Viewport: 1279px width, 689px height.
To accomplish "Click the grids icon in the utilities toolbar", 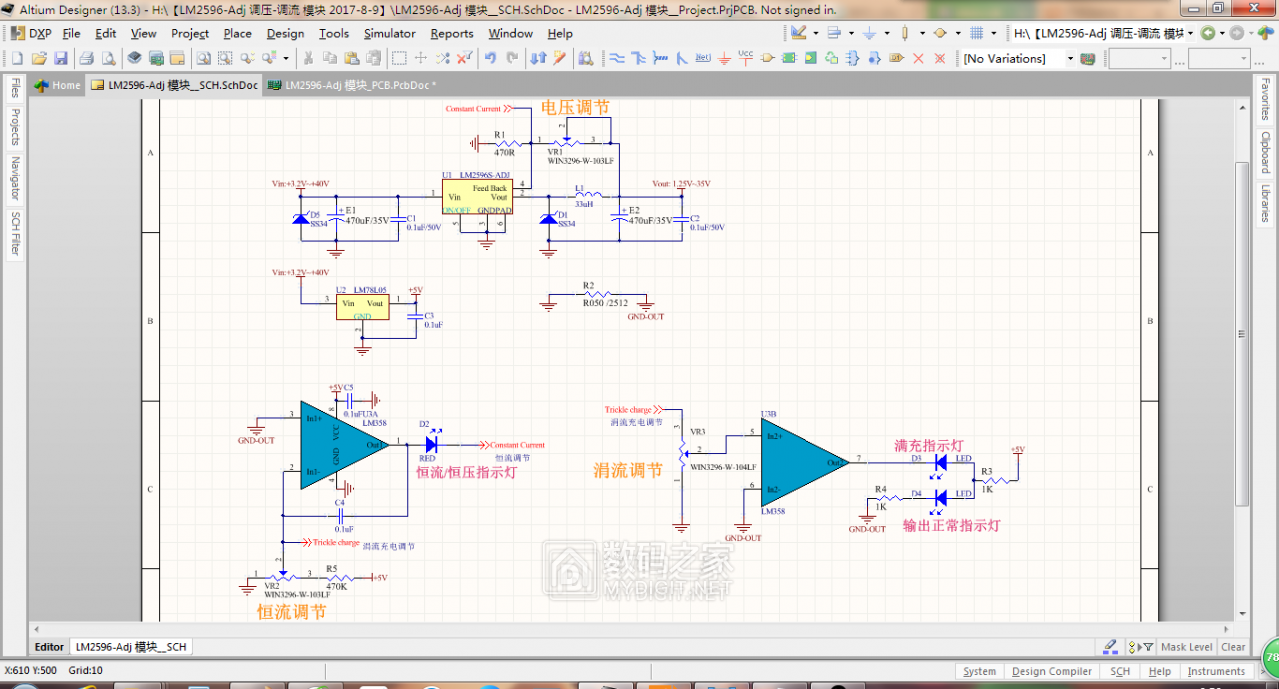I will [977, 33].
